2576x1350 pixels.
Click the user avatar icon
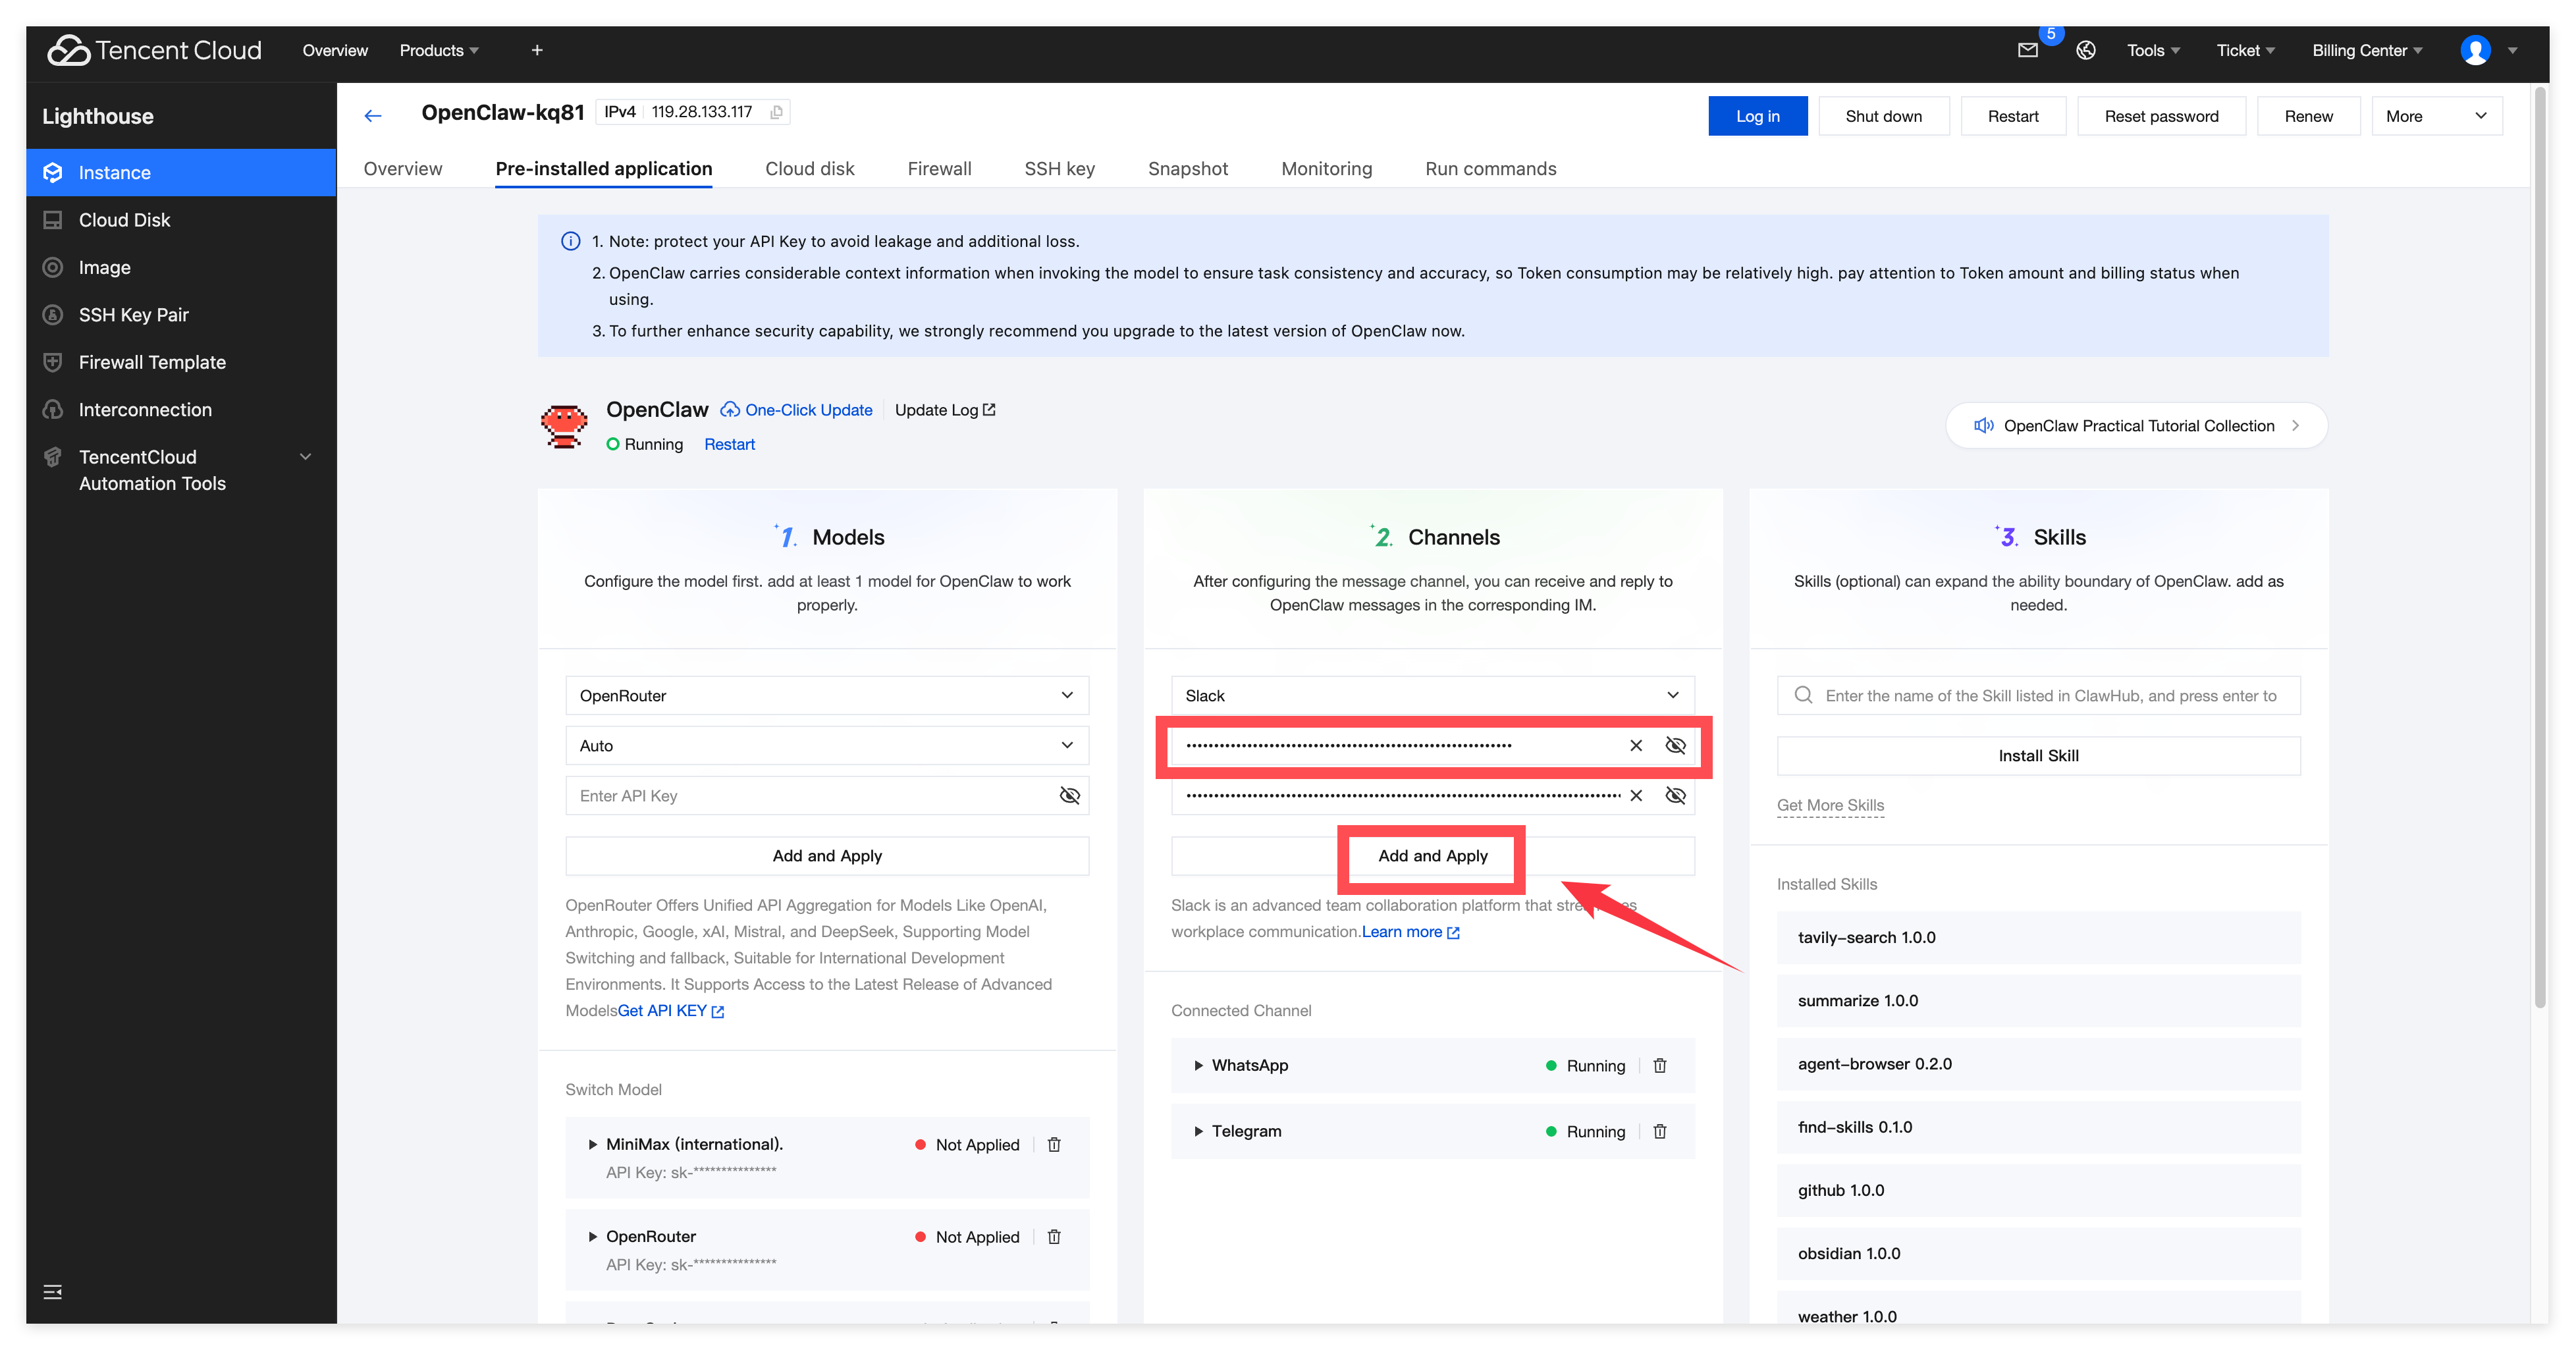click(x=2475, y=50)
